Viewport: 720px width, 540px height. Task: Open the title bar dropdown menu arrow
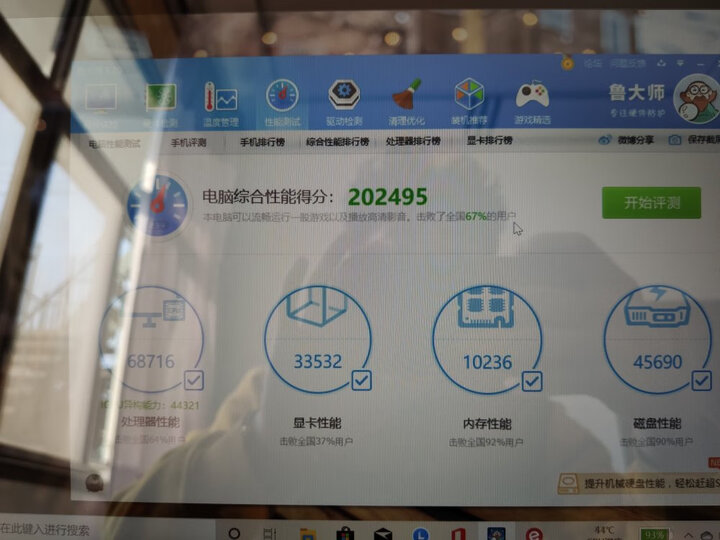(x=681, y=63)
